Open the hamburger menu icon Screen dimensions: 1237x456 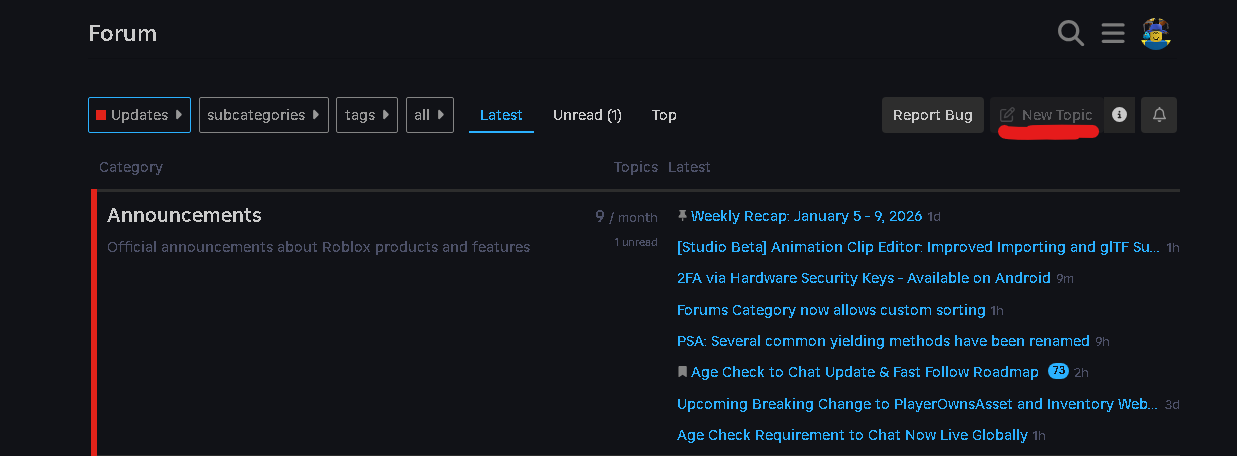click(x=1113, y=34)
